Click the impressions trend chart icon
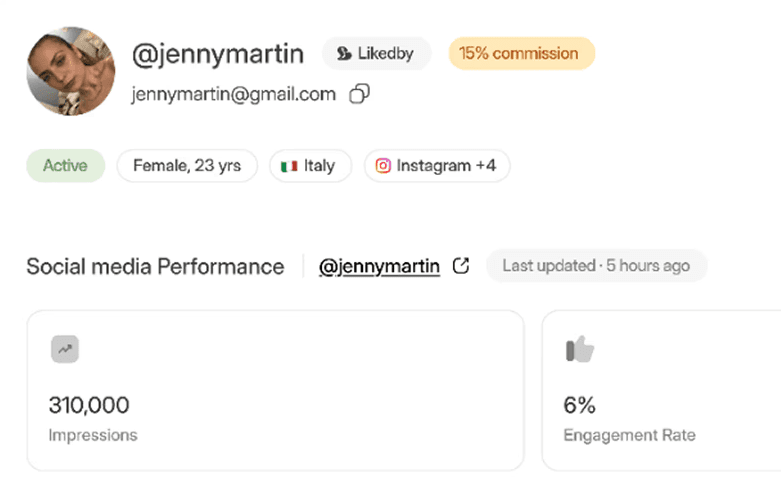The height and width of the screenshot is (480, 781). pyautogui.click(x=65, y=349)
